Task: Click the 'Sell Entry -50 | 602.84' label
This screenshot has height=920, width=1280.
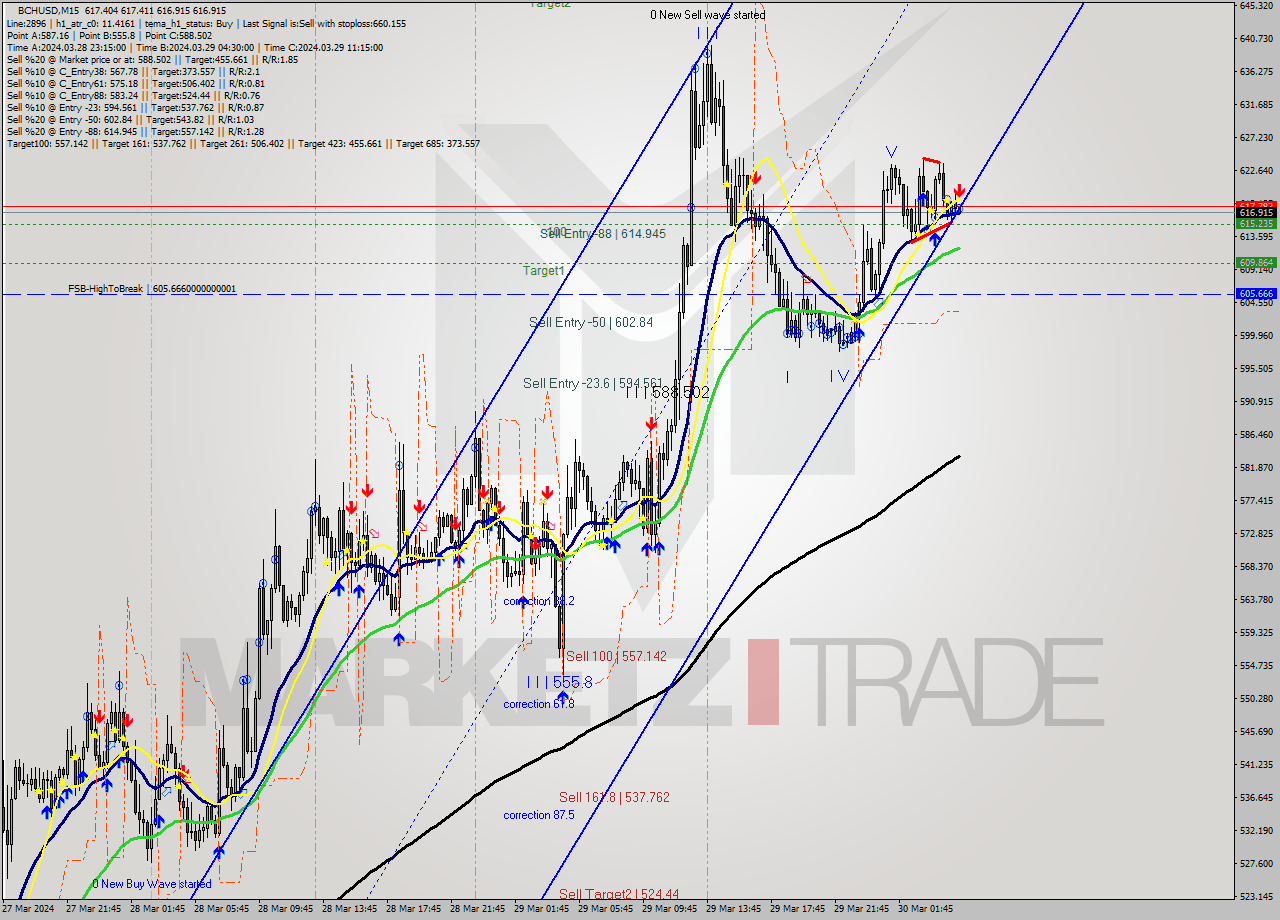Action: point(591,322)
